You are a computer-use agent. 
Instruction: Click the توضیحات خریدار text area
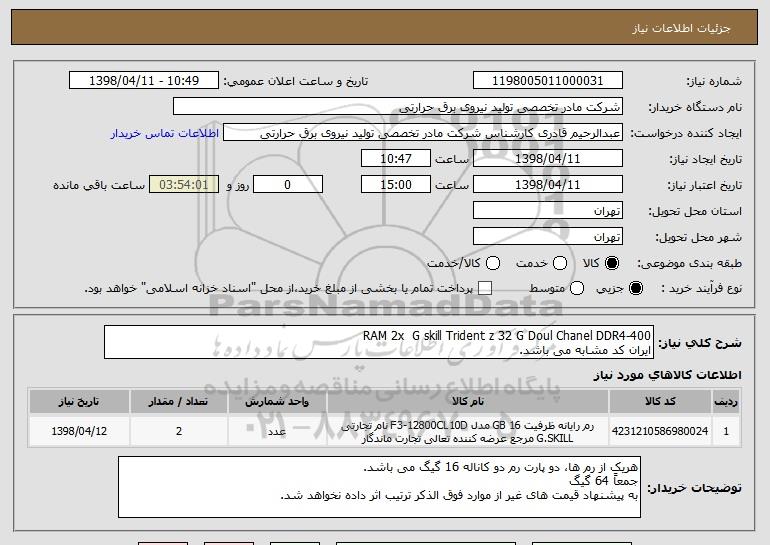click(379, 487)
